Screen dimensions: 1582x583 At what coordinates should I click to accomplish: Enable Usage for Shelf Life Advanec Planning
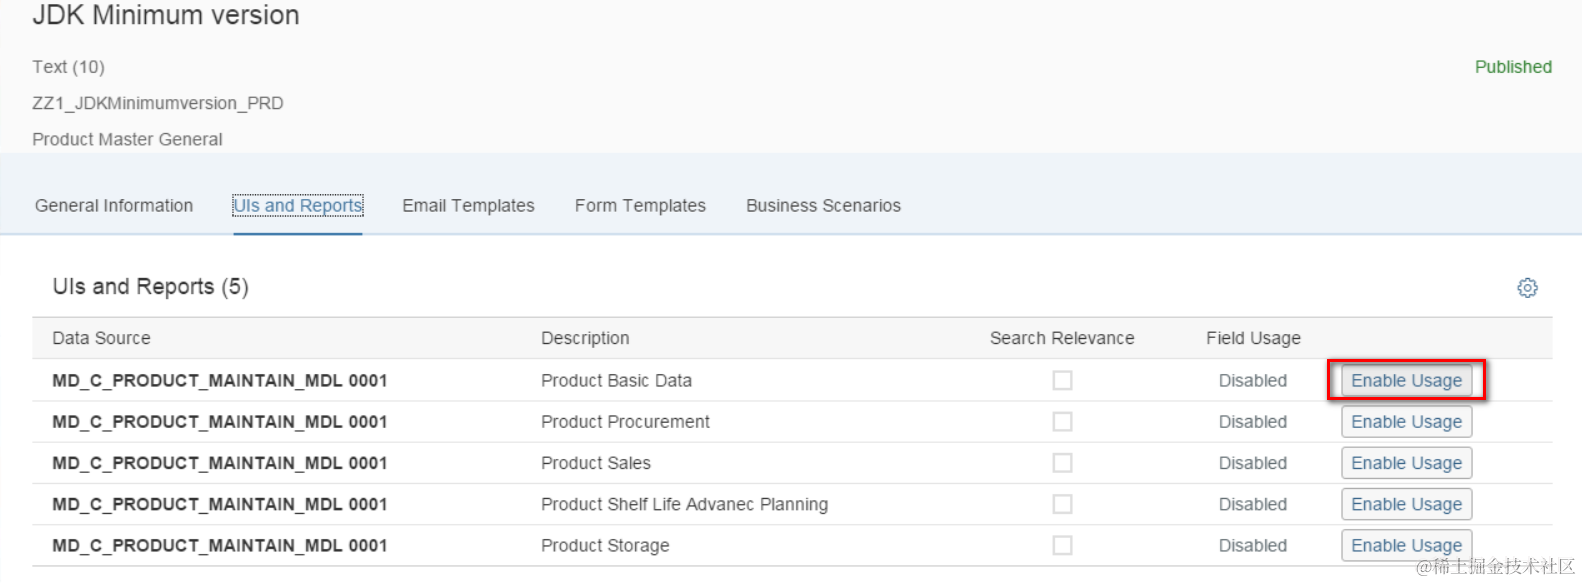pyautogui.click(x=1406, y=504)
